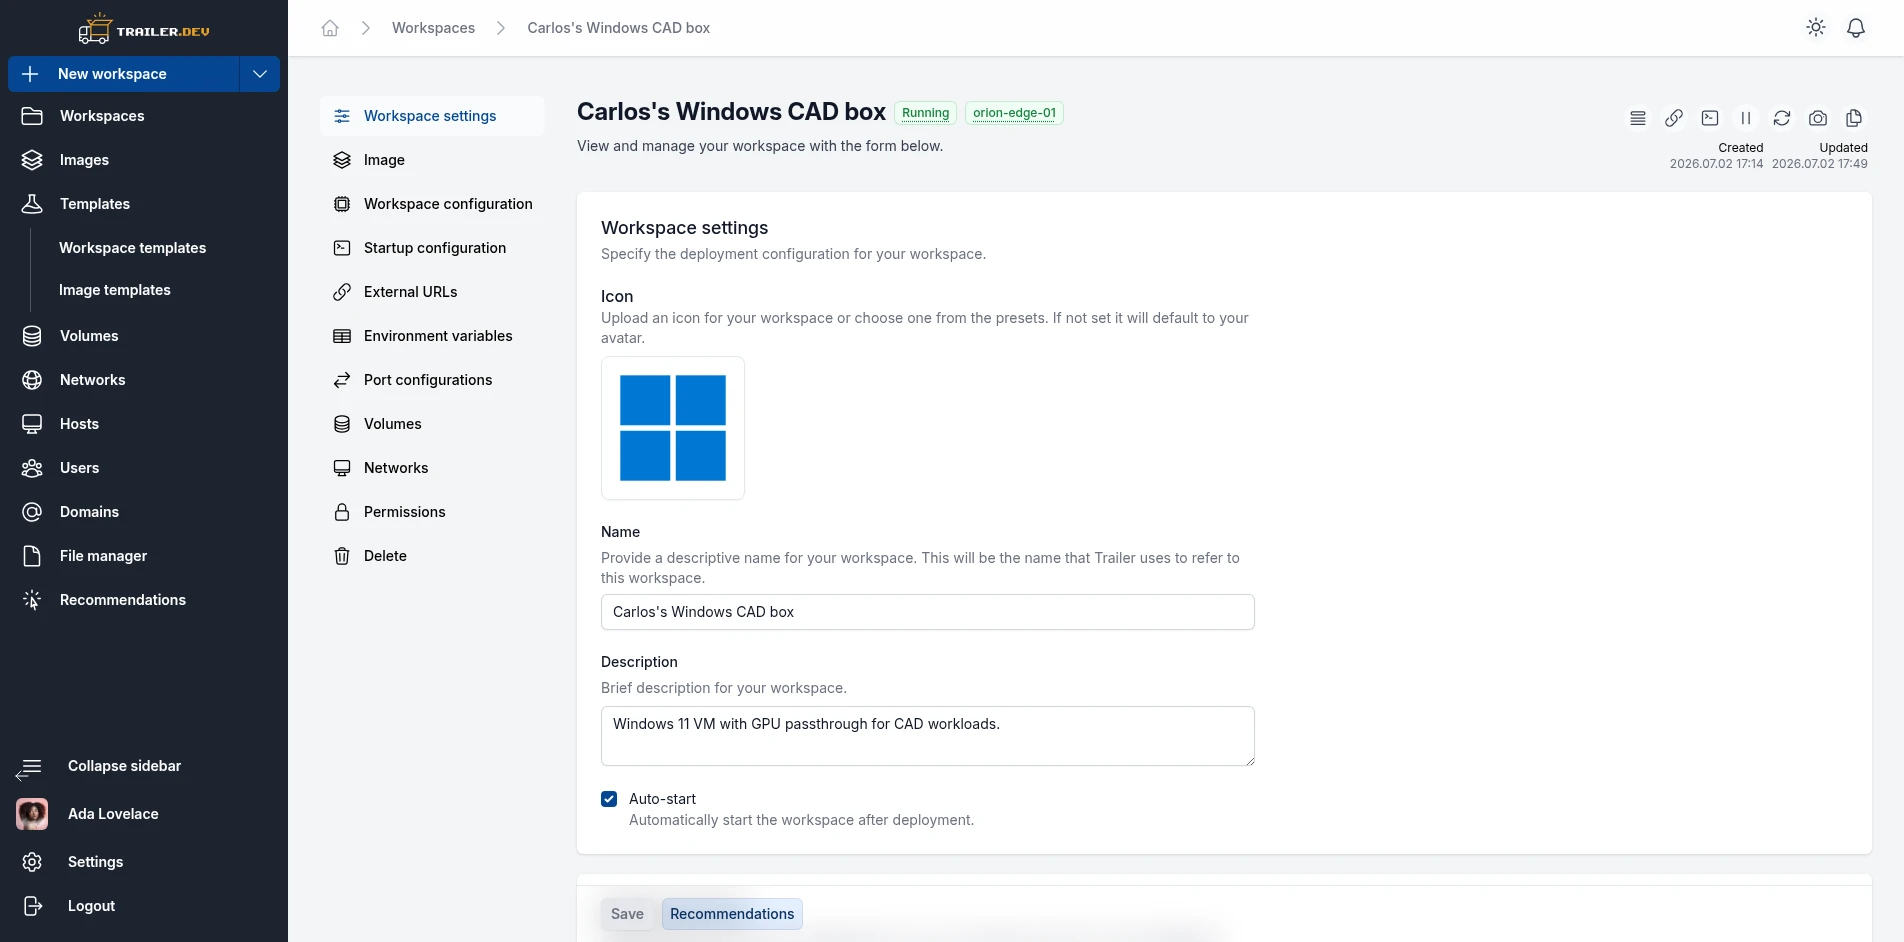Go to the home breadcrumb icon
The image size is (1904, 942).
tap(330, 28)
